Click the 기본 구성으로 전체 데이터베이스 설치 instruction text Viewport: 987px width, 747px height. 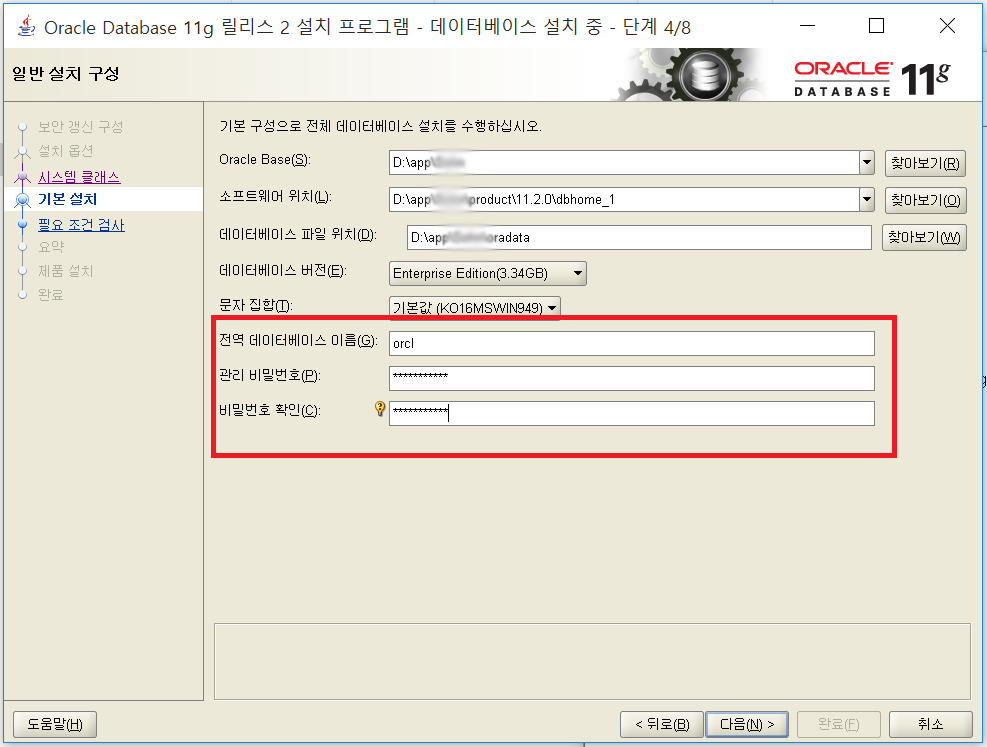coord(380,126)
